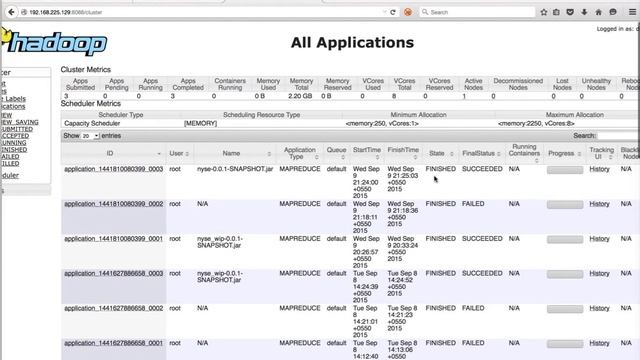Open application_1441810080399_0001 link
Image resolution: width=640 pixels, height=360 pixels.
click(113, 238)
